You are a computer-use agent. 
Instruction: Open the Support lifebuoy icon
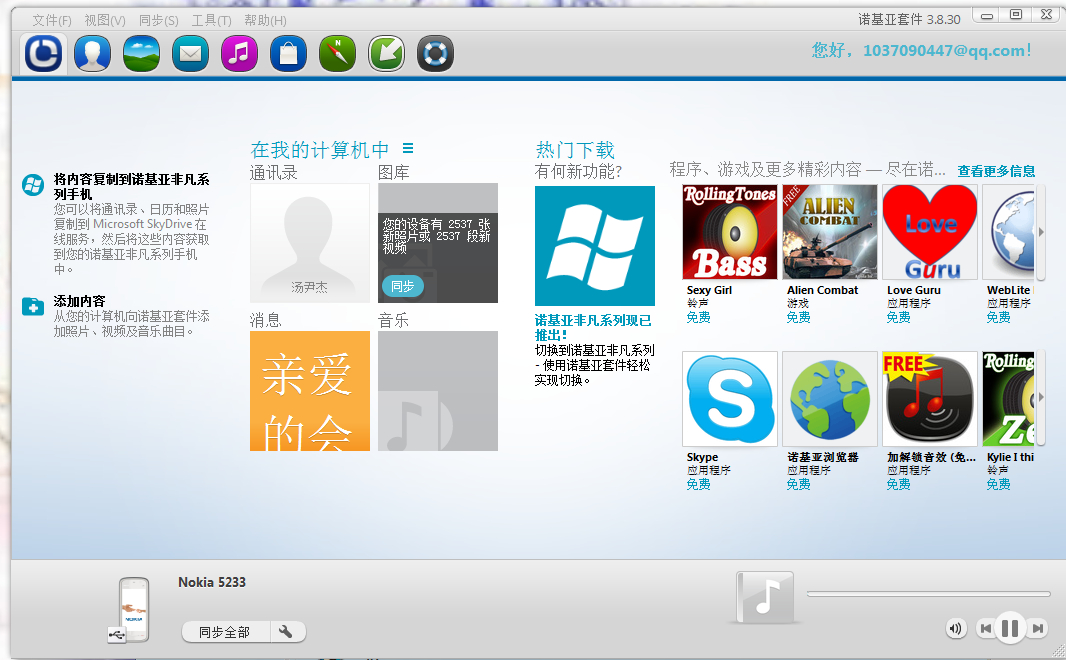click(x=435, y=53)
